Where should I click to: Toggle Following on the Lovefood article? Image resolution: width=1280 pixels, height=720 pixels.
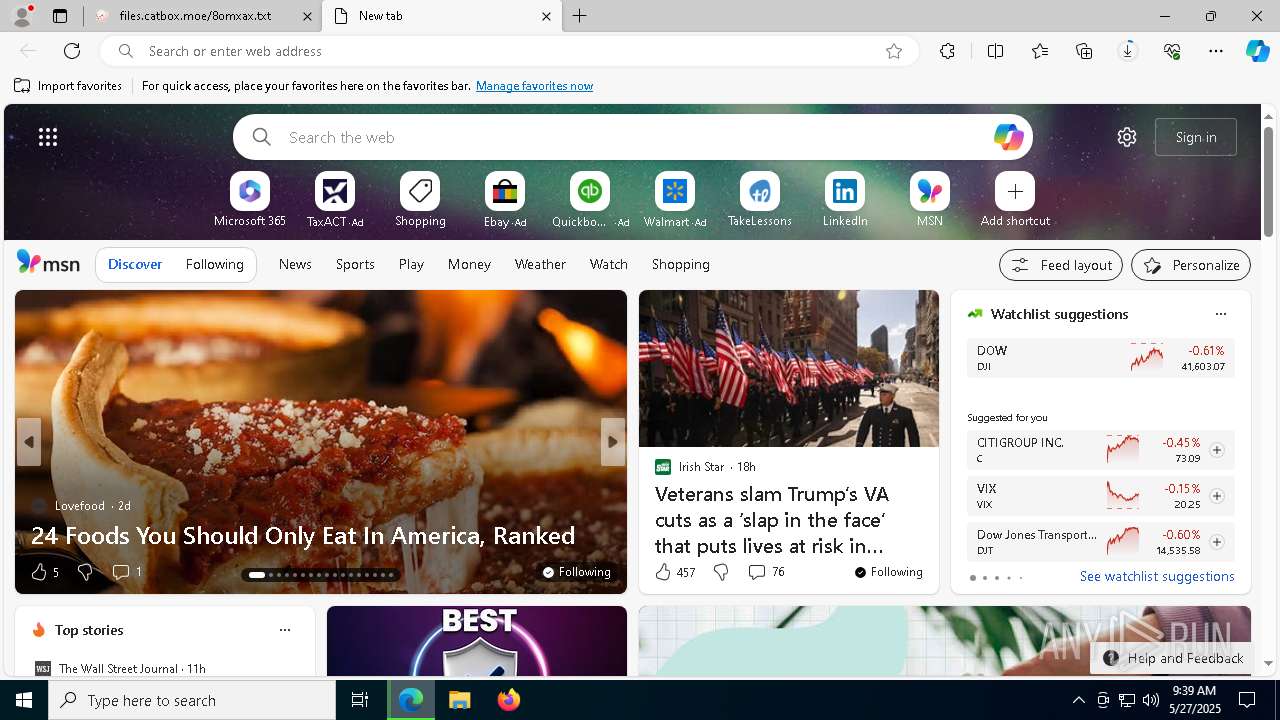(x=576, y=572)
